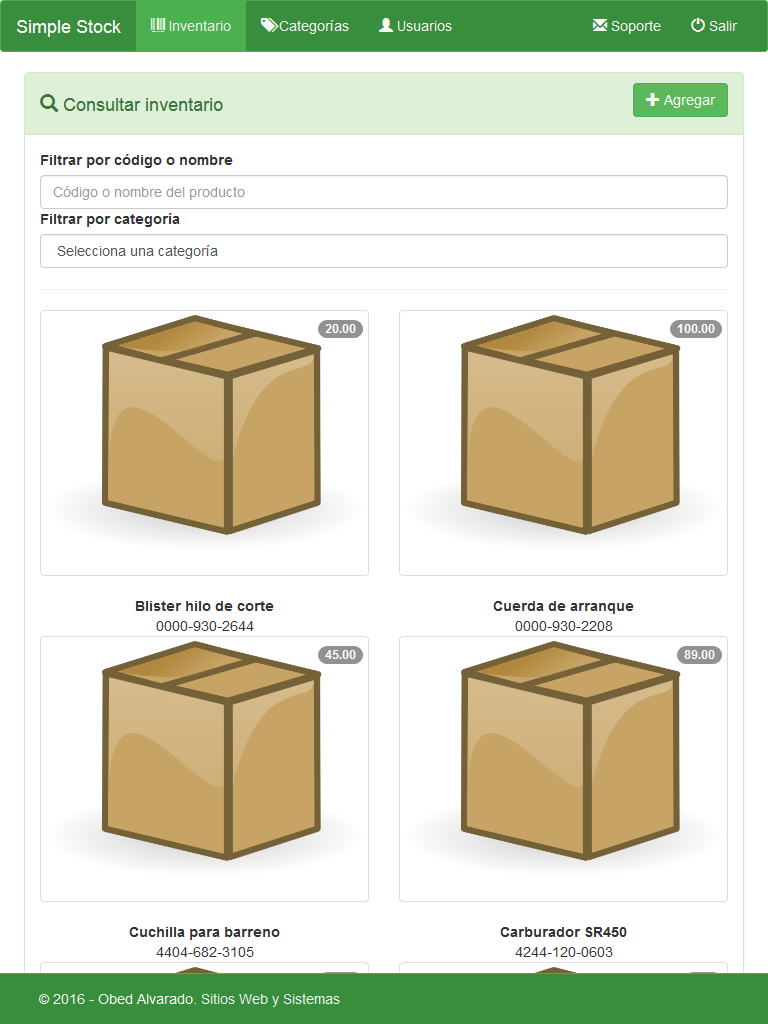Click the plus icon inside the Agregar button
This screenshot has height=1024, width=768.
(x=652, y=99)
